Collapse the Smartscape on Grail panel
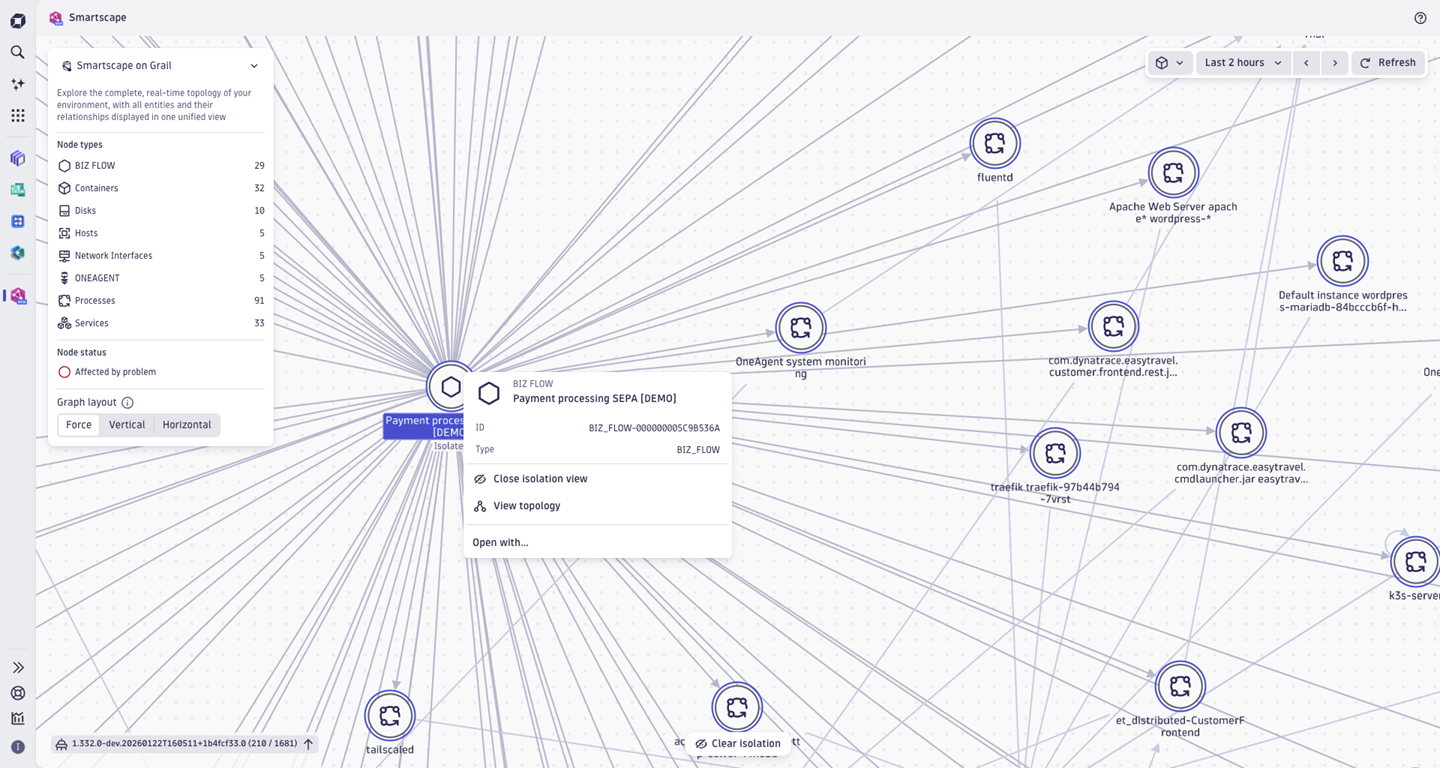This screenshot has height=768, width=1440. [x=254, y=65]
